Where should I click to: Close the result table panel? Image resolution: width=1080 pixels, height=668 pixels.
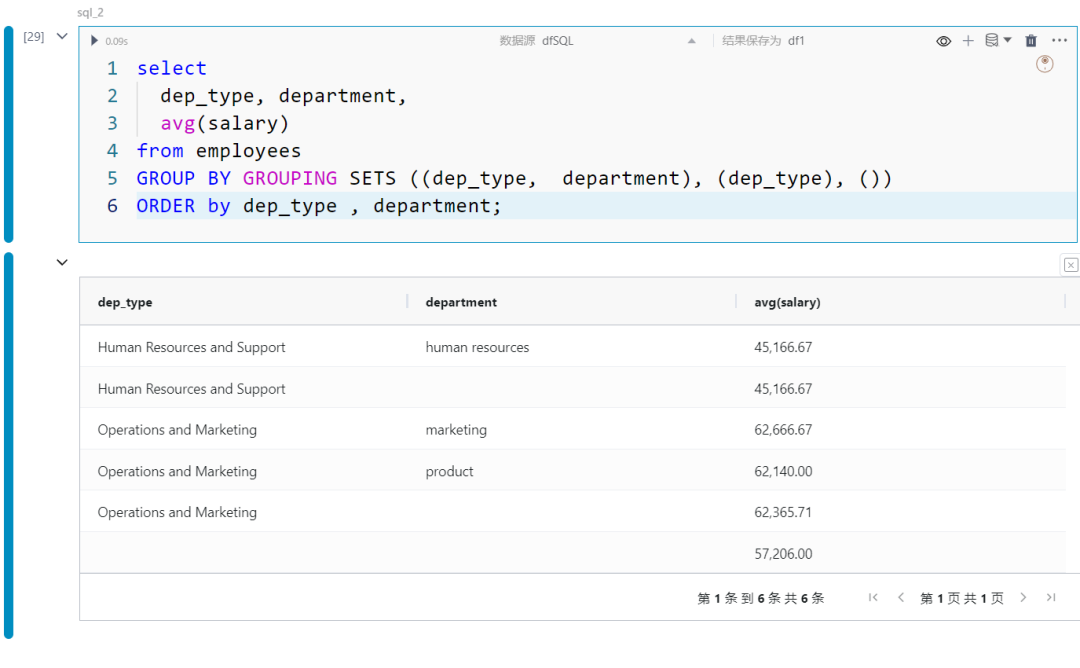point(1071,265)
